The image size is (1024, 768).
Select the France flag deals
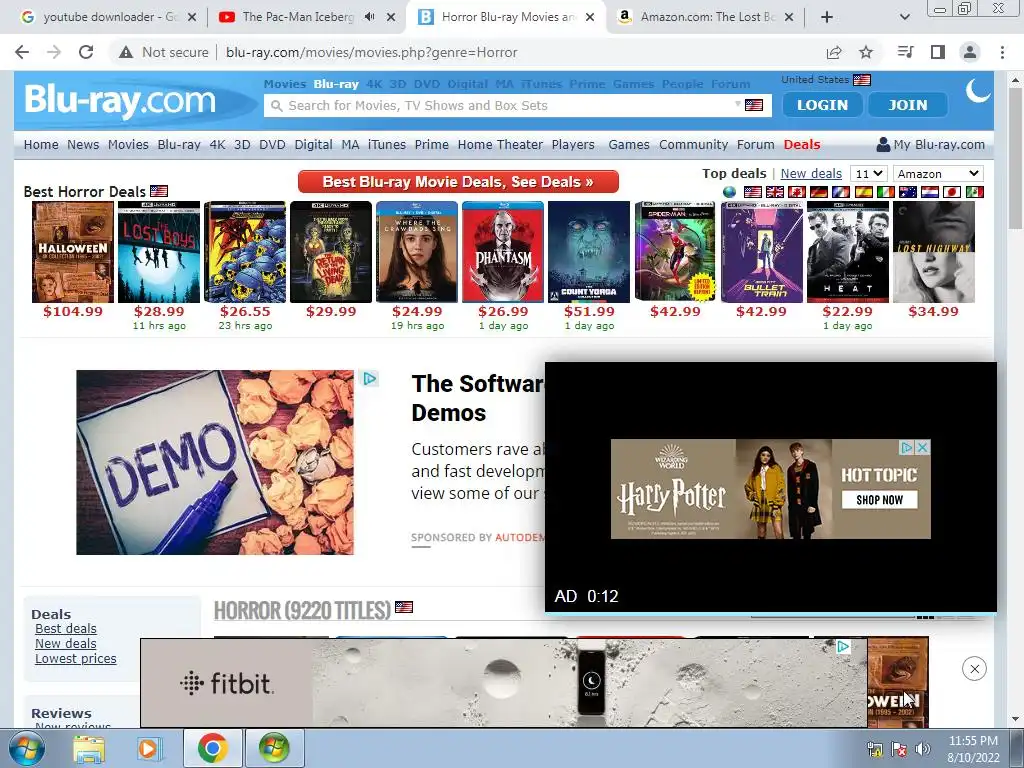[841, 192]
